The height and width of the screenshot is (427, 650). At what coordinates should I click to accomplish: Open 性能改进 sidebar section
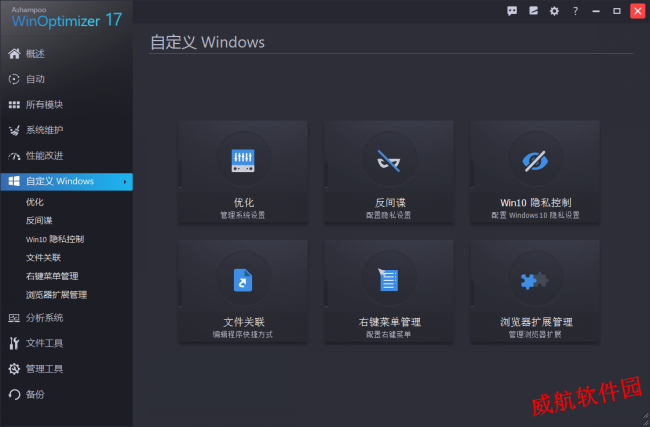coord(44,156)
